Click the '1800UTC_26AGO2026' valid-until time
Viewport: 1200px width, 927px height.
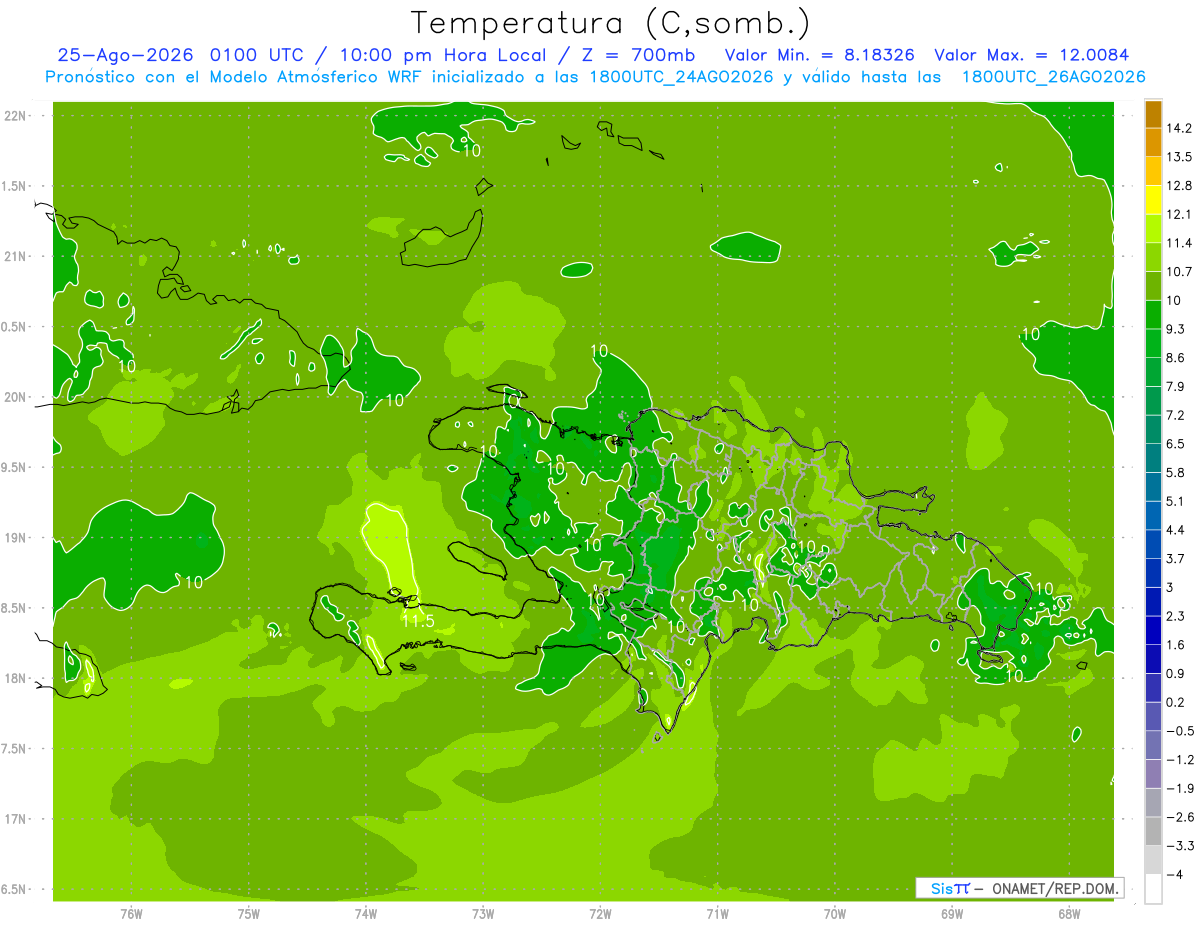click(1053, 77)
